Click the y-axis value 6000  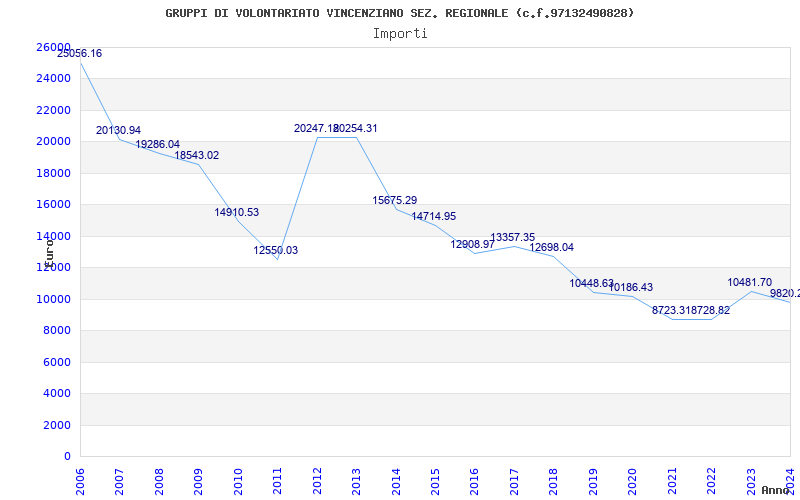(57, 362)
